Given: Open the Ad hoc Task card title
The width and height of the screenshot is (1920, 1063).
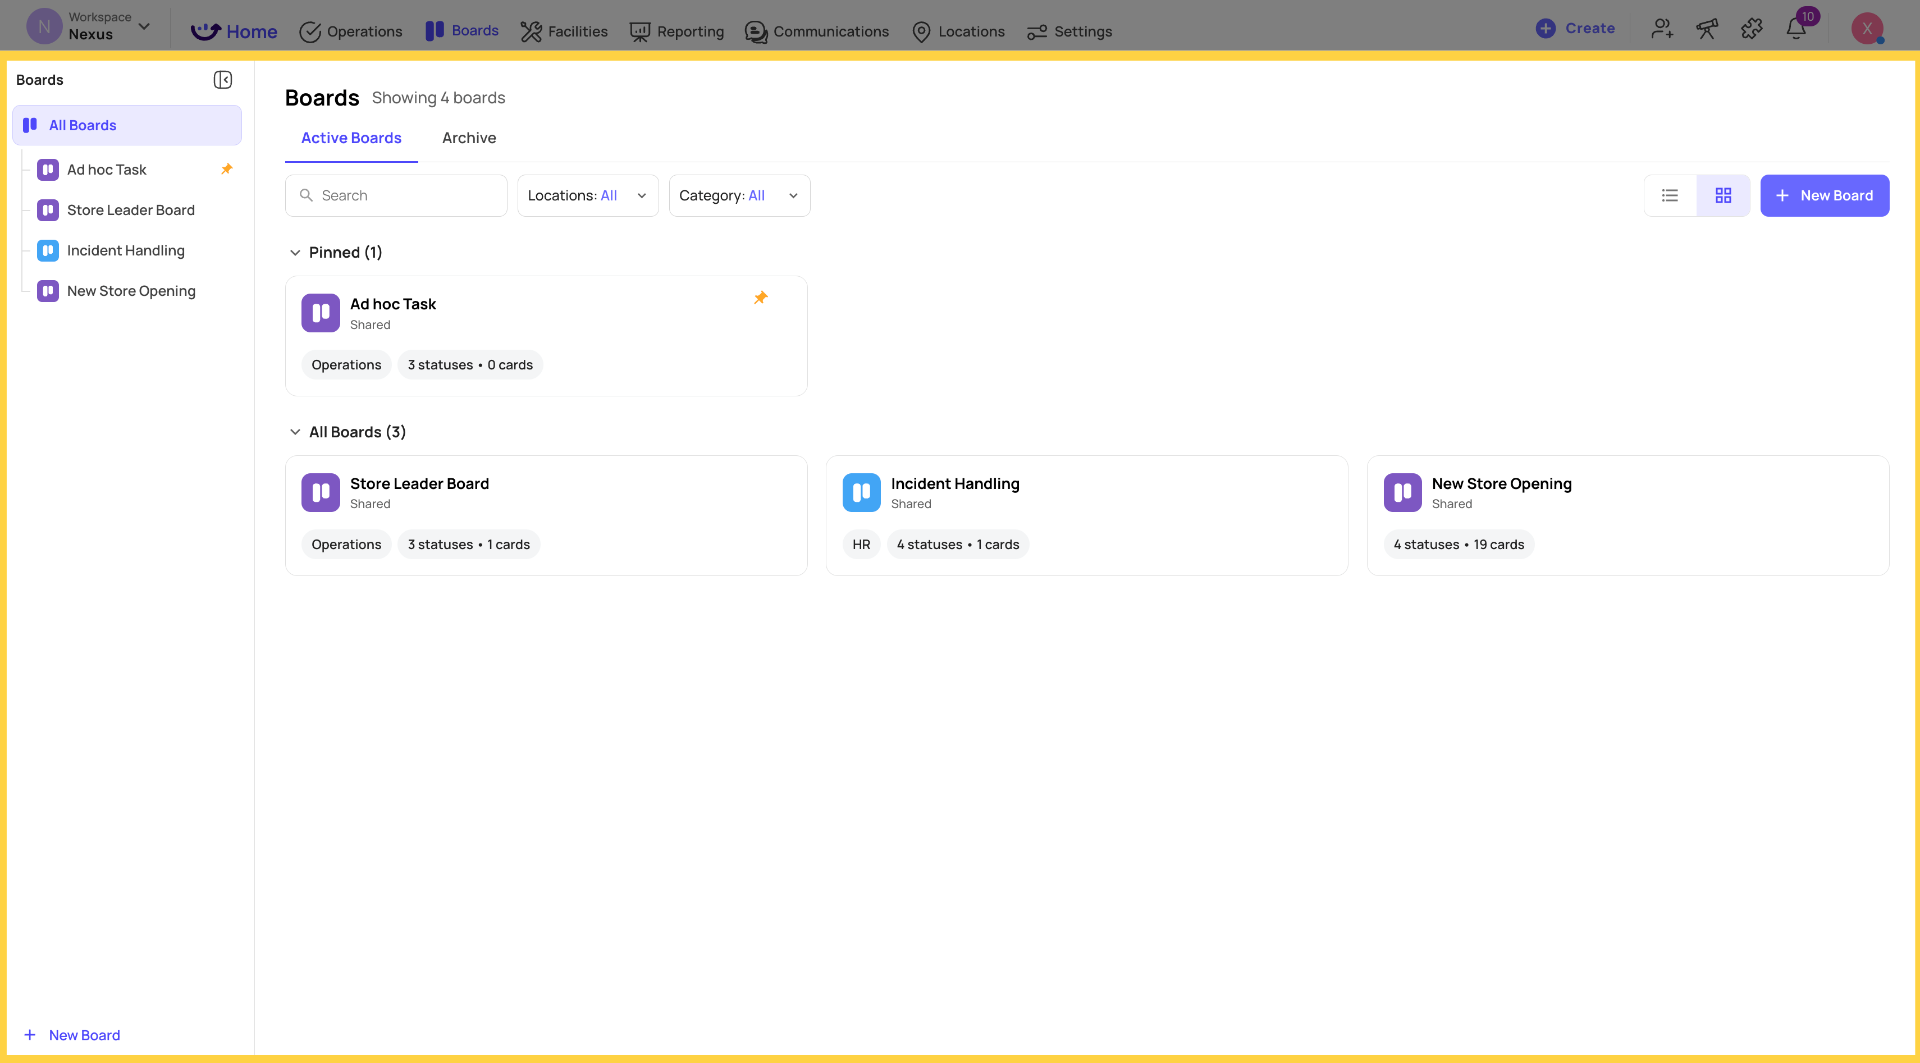Looking at the screenshot, I should click(393, 304).
